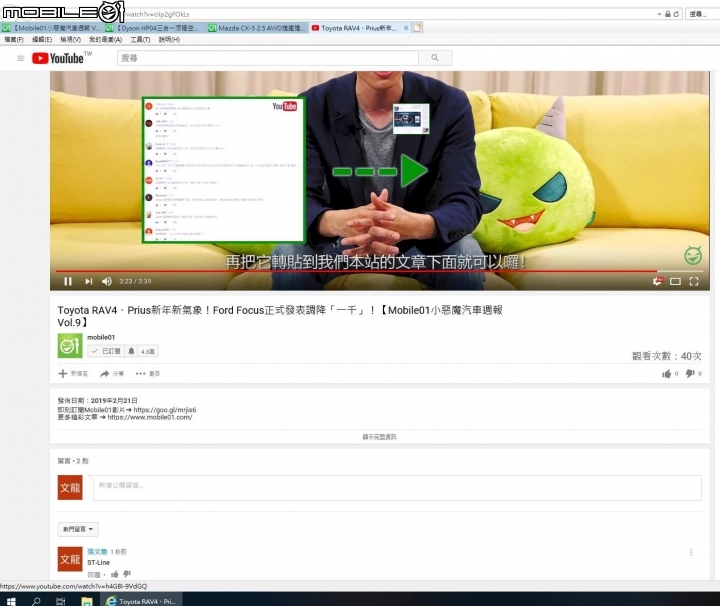Open the Windows Start menu
720x606 pixels.
11,601
